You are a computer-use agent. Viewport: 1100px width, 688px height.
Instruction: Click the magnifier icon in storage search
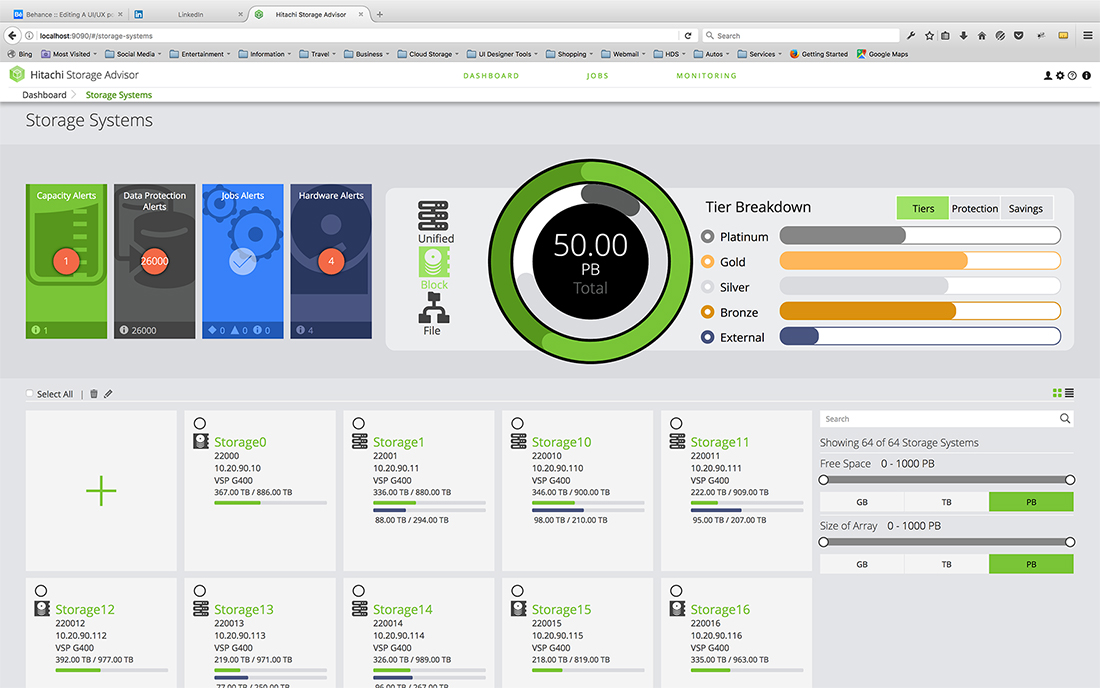1065,419
